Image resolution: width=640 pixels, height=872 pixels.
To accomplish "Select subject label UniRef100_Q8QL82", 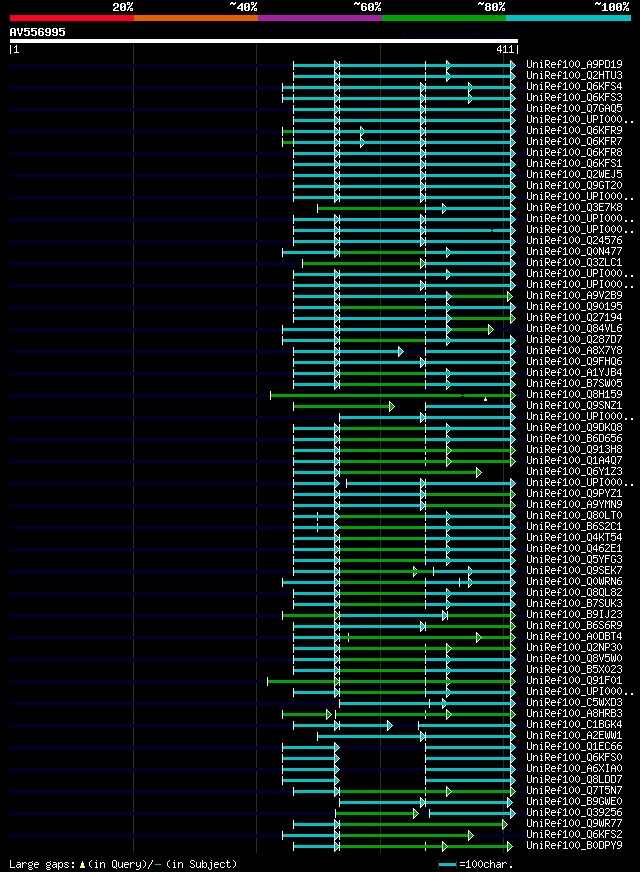I will [574, 593].
